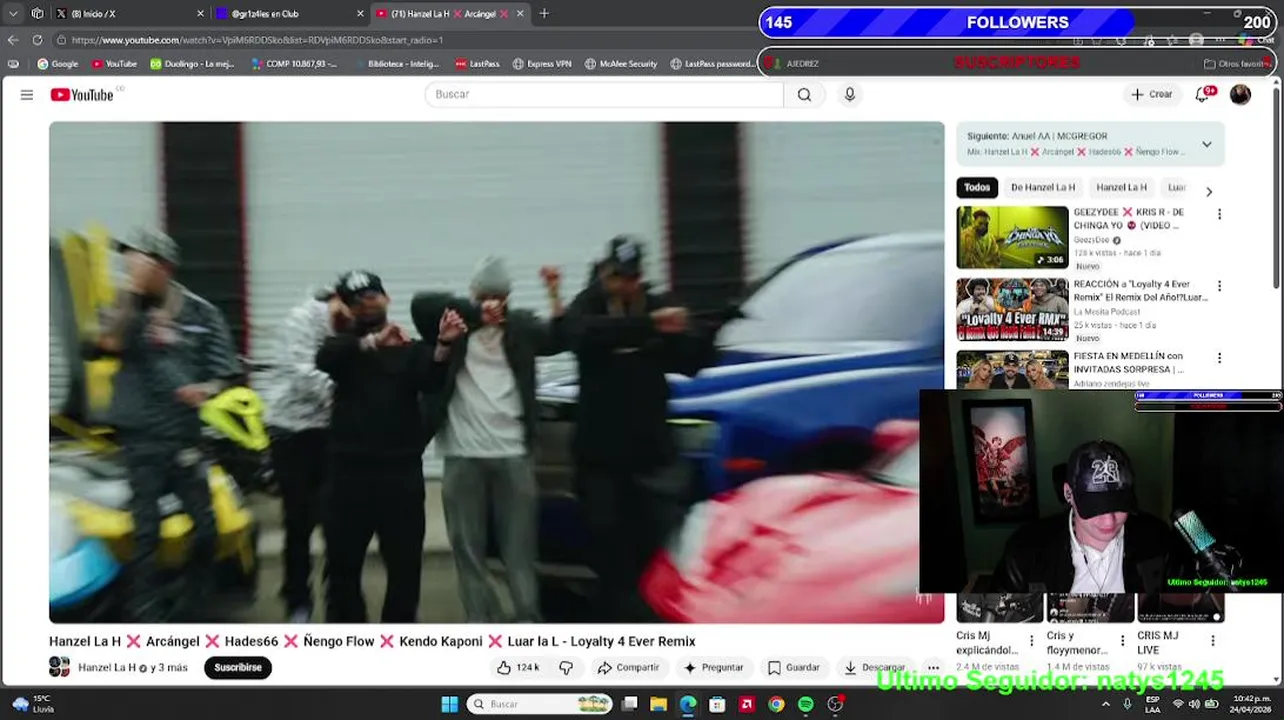Open Microsoft Edge from the taskbar
Viewport: 1284px width, 720px height.
point(688,705)
